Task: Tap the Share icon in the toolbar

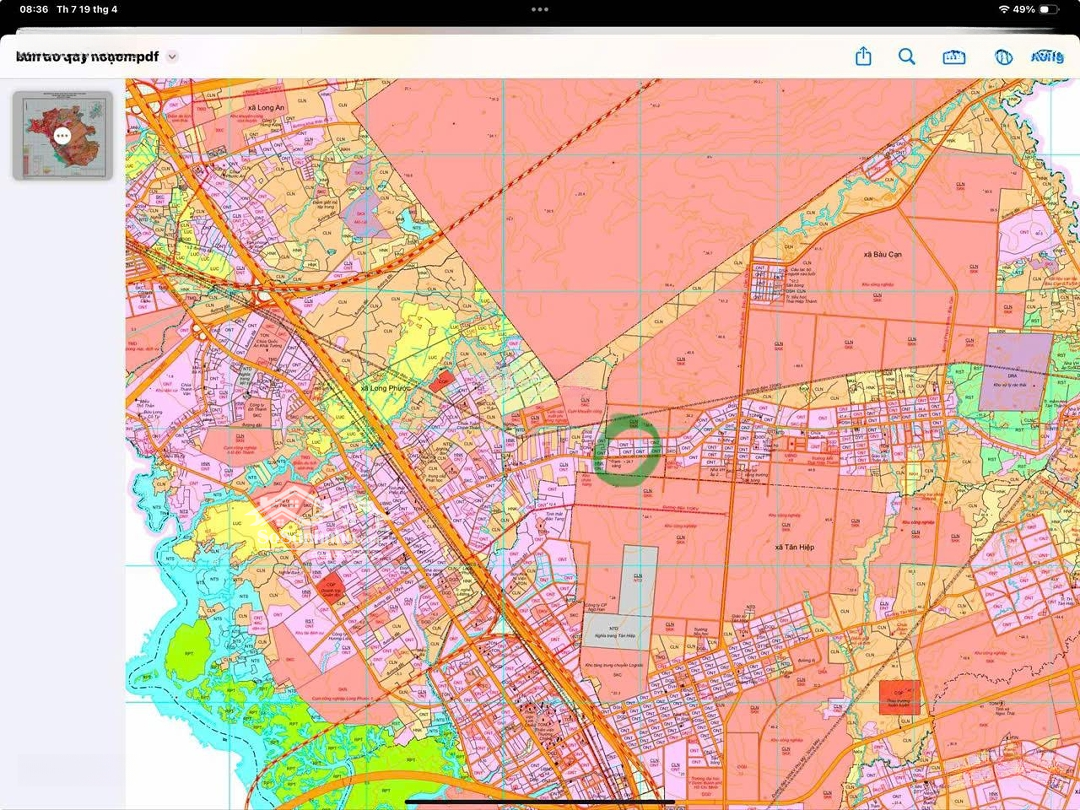Action: point(864,57)
